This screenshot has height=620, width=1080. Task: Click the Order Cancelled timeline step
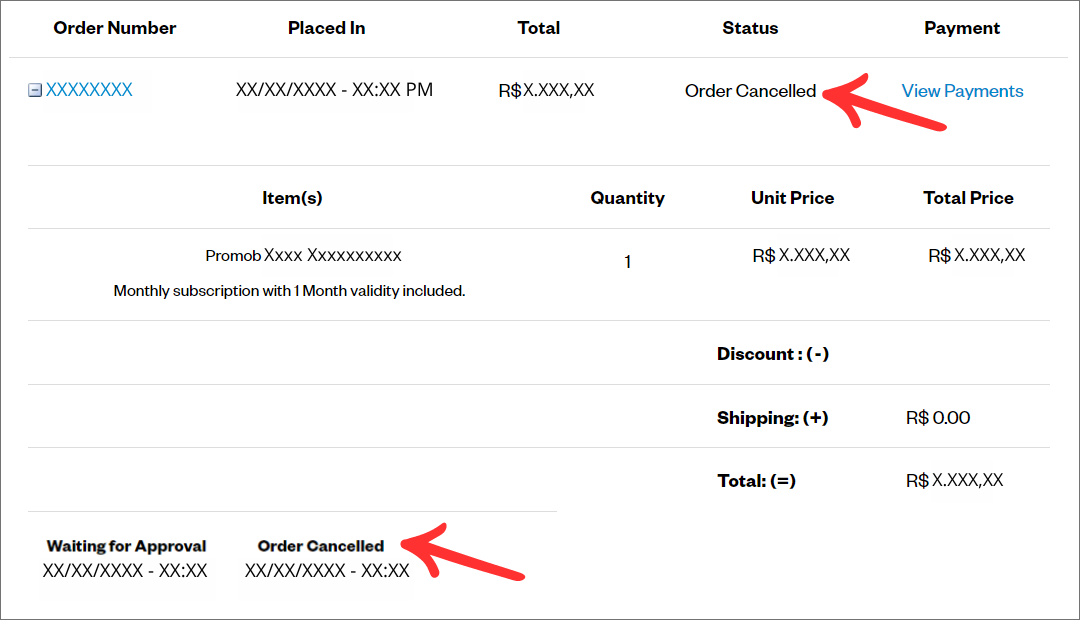tap(320, 546)
